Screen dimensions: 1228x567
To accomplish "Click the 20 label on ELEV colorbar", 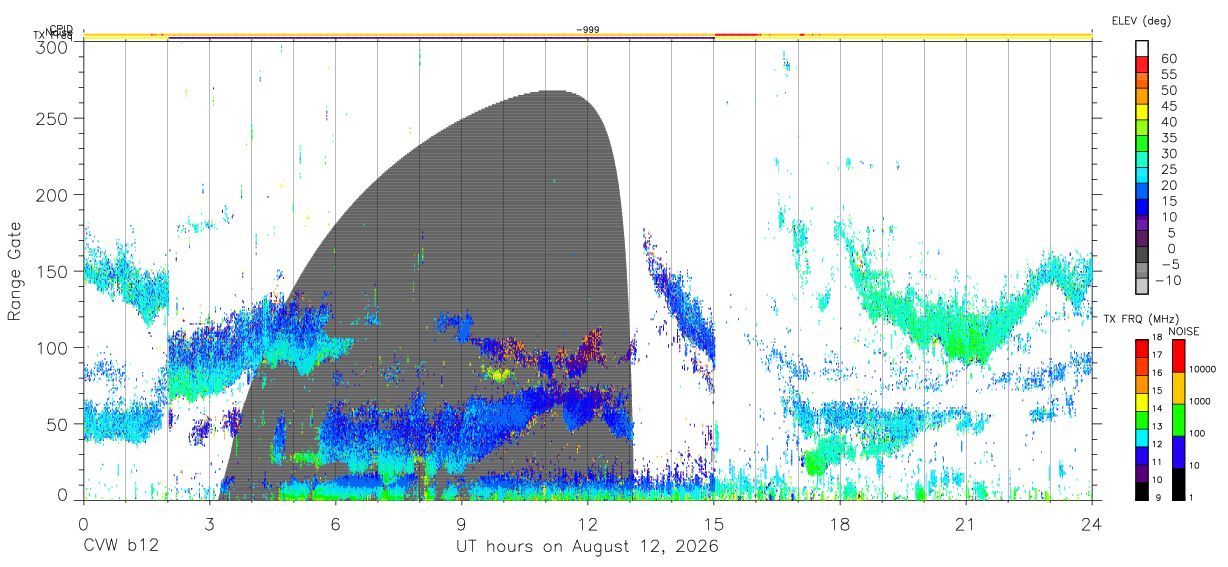I will (x=1168, y=186).
